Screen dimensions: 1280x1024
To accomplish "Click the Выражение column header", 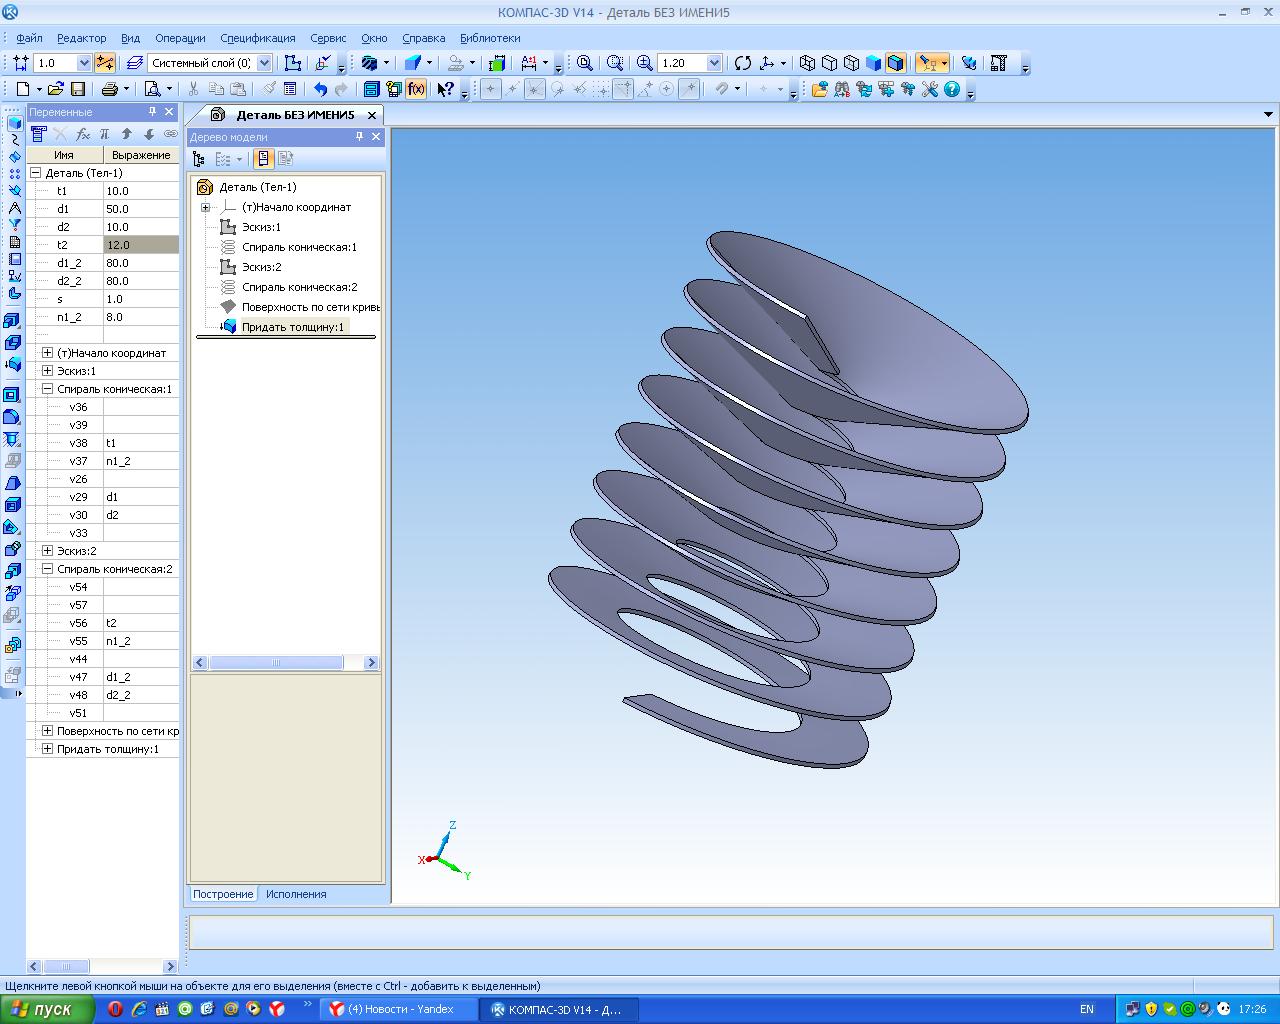I will (x=141, y=155).
